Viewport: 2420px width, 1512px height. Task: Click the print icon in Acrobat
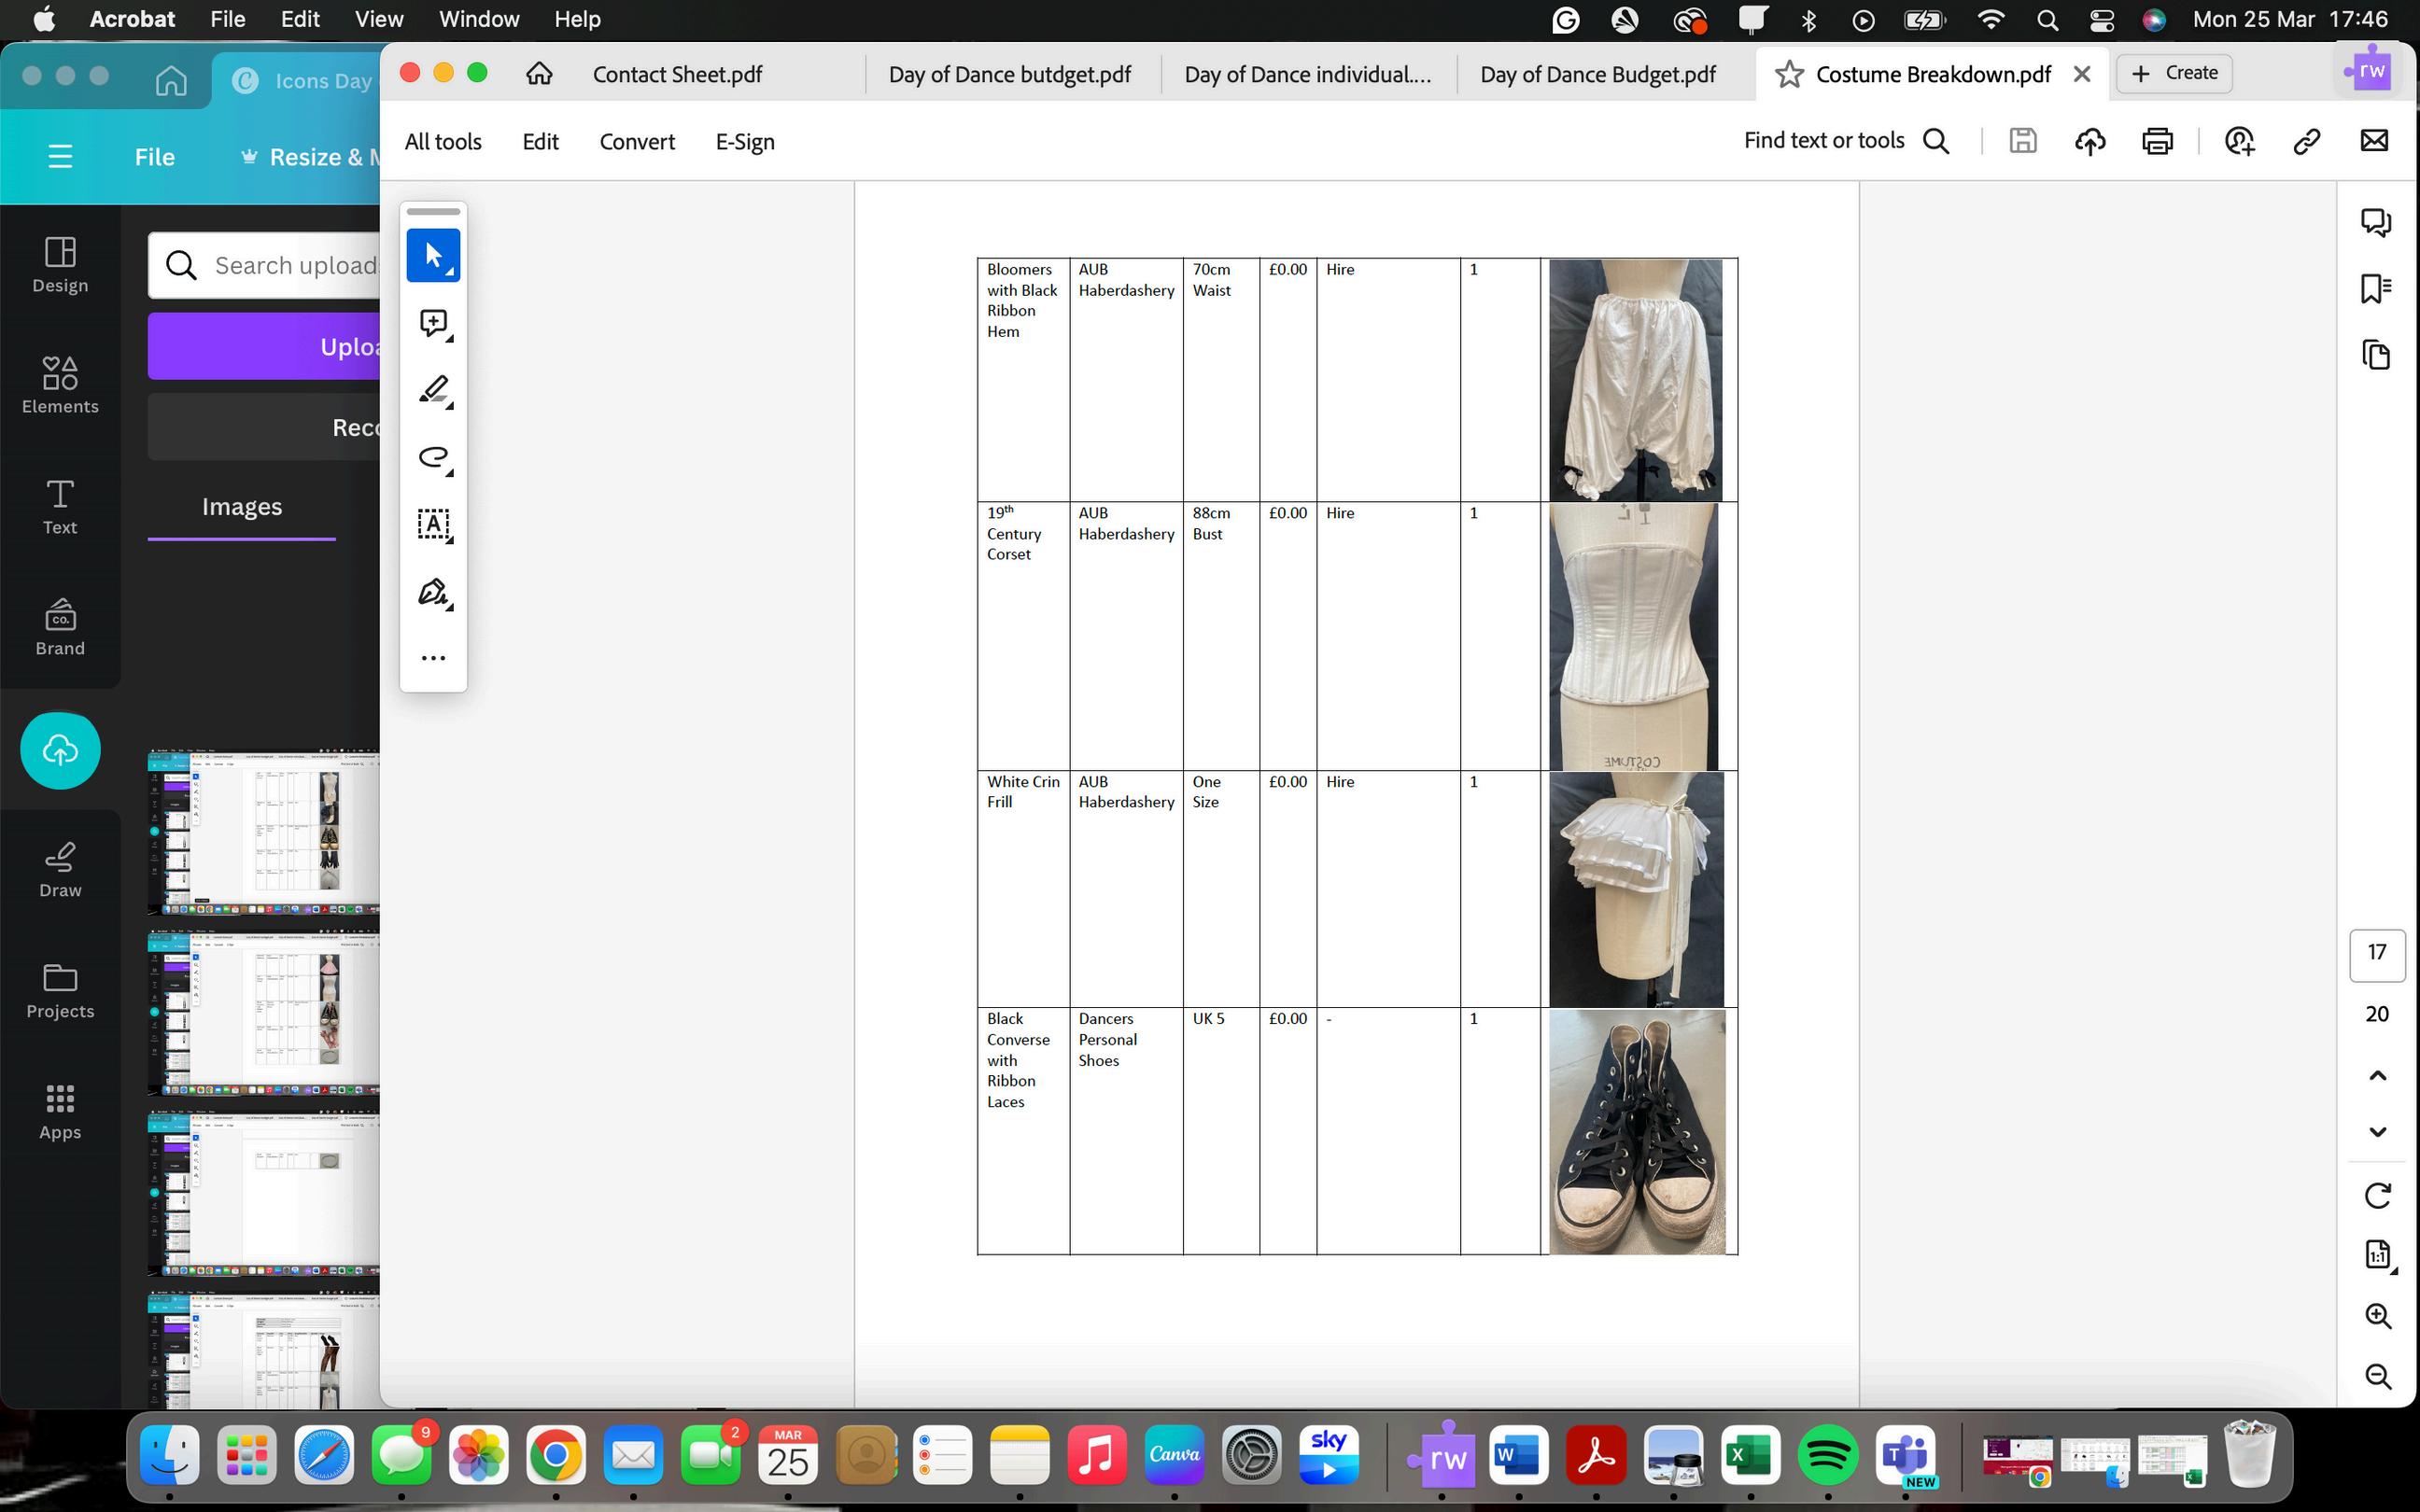2157,141
